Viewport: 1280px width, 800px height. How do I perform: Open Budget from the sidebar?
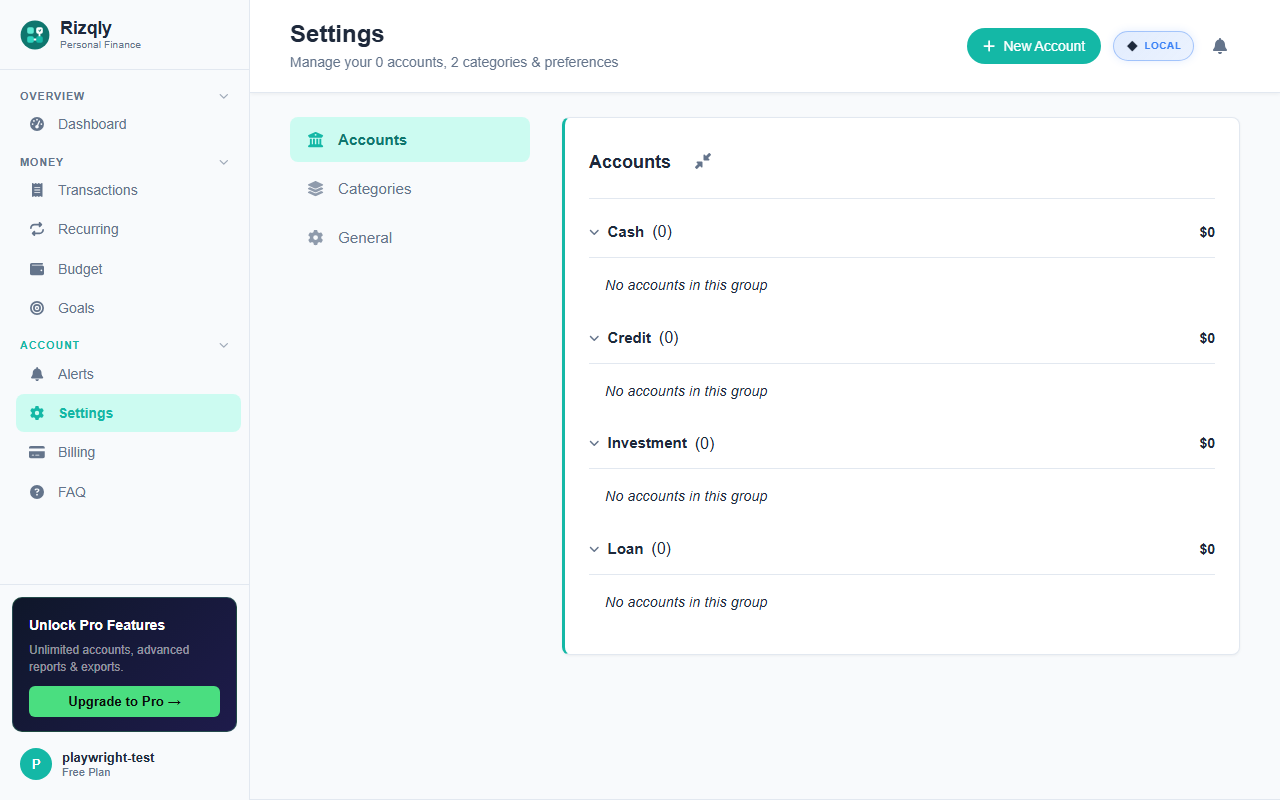(80, 269)
